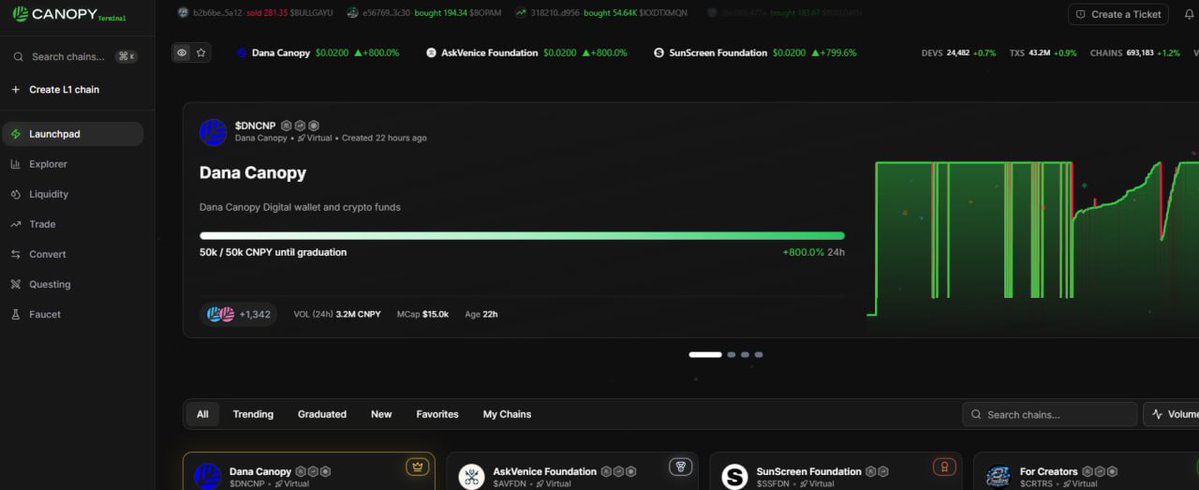Toggle the eye visibility icon in ticker bar
This screenshot has width=1199, height=490.
click(x=182, y=53)
